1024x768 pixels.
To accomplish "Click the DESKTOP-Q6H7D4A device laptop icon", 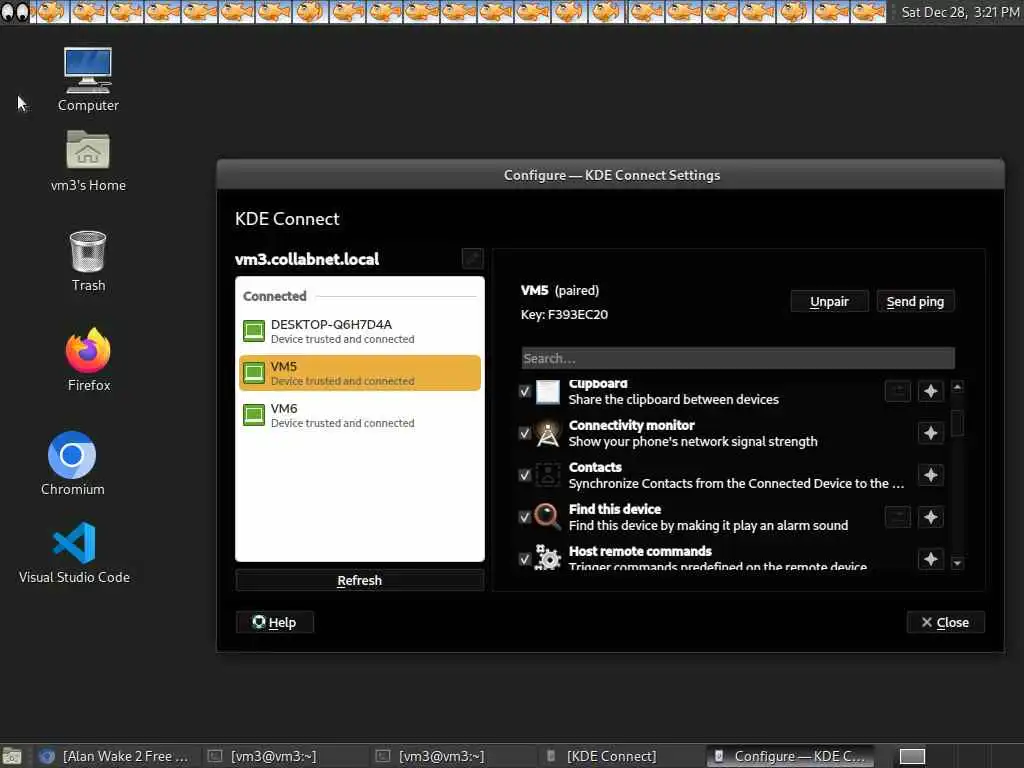I will tap(253, 331).
